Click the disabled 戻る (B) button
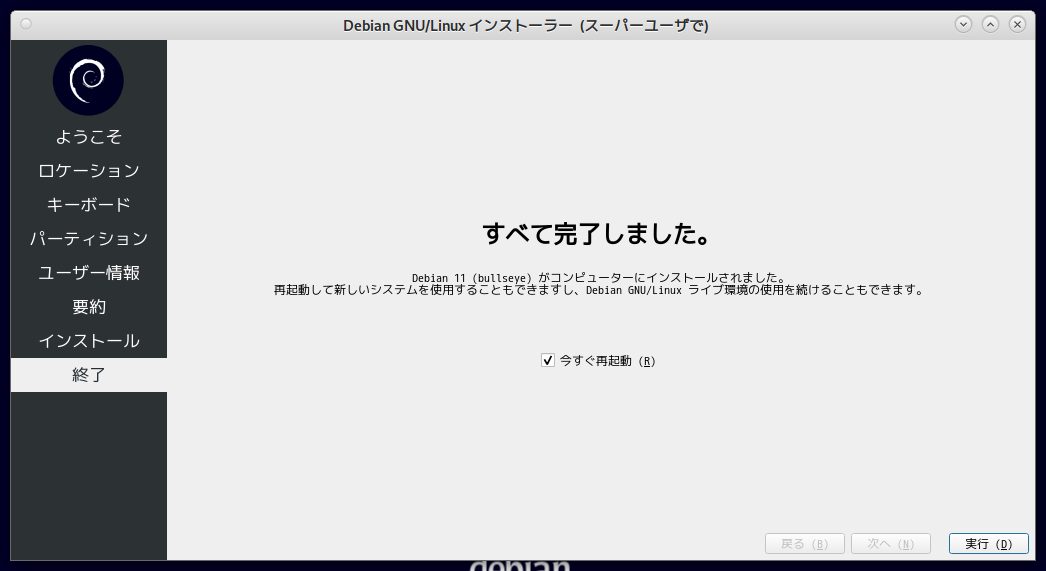 (x=805, y=544)
